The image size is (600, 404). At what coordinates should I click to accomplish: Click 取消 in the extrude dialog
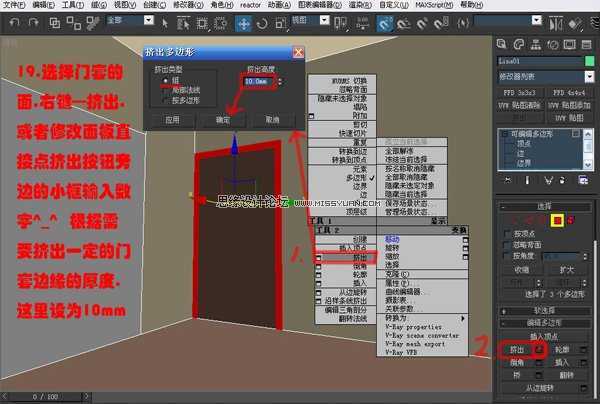(x=272, y=120)
